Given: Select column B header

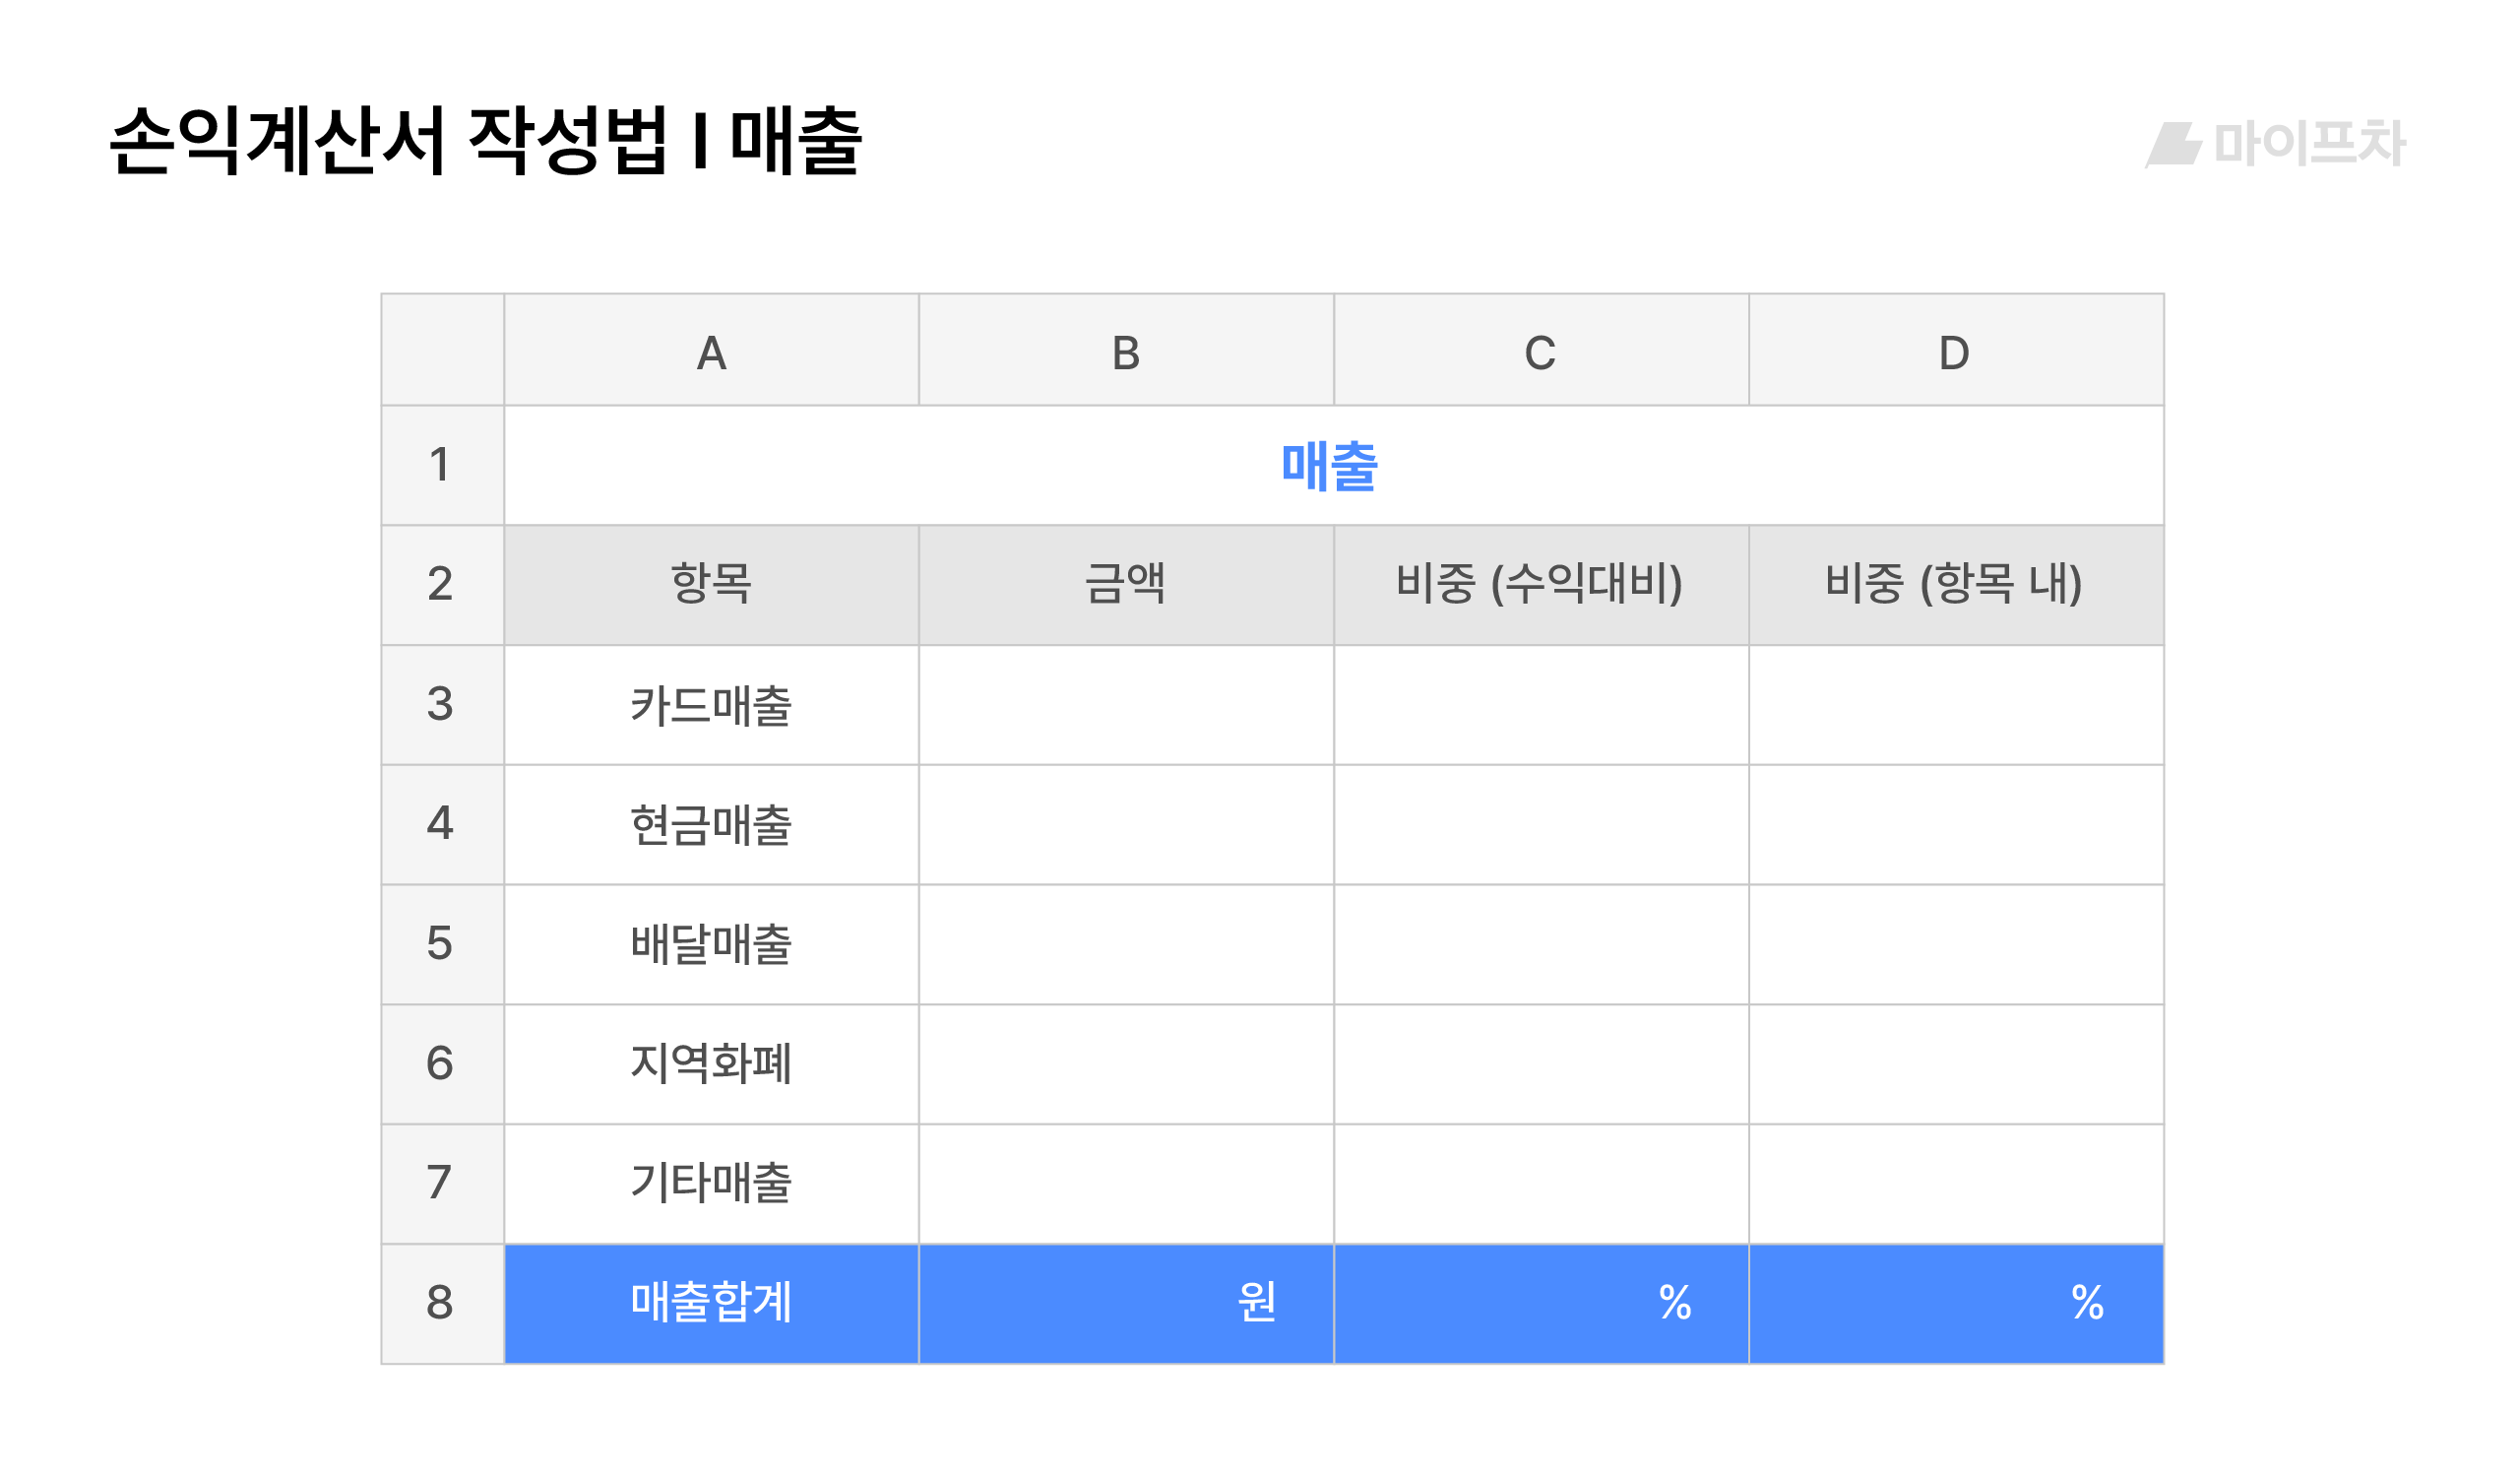Looking at the screenshot, I should pos(1126,352).
